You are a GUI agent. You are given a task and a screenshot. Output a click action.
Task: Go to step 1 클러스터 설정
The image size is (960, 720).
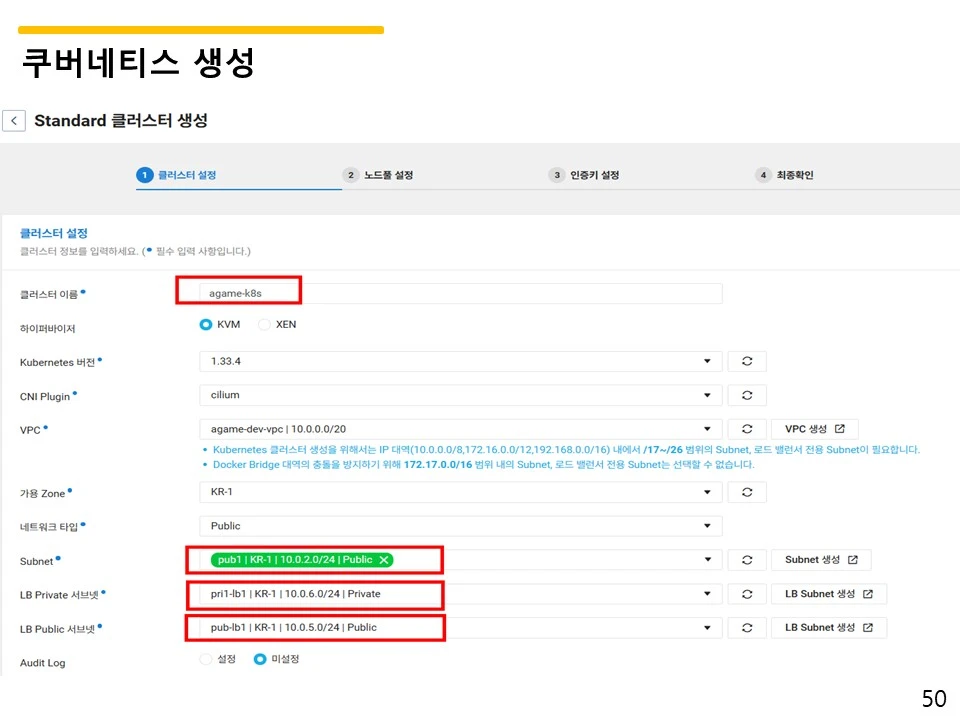coord(176,175)
